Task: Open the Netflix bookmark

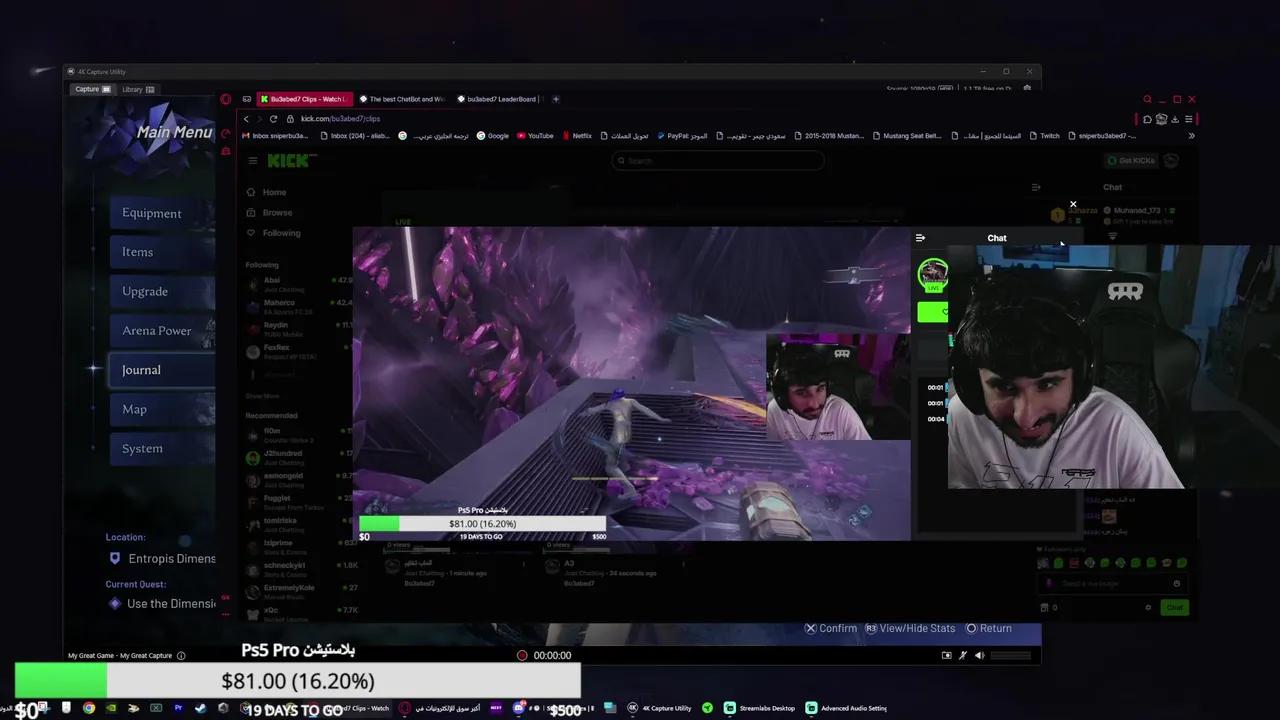Action: [577, 136]
